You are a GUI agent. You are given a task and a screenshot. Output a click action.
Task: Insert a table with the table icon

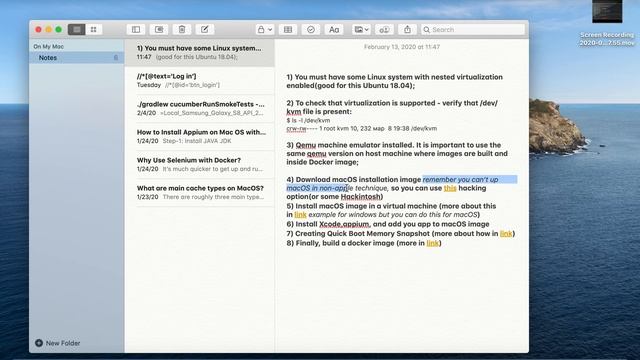[x=288, y=29]
